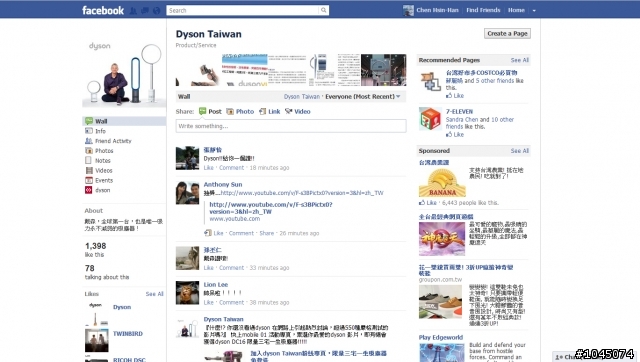Screen dimensions: 640x362
Task: Click the Info sidebar icon
Action: point(89,131)
